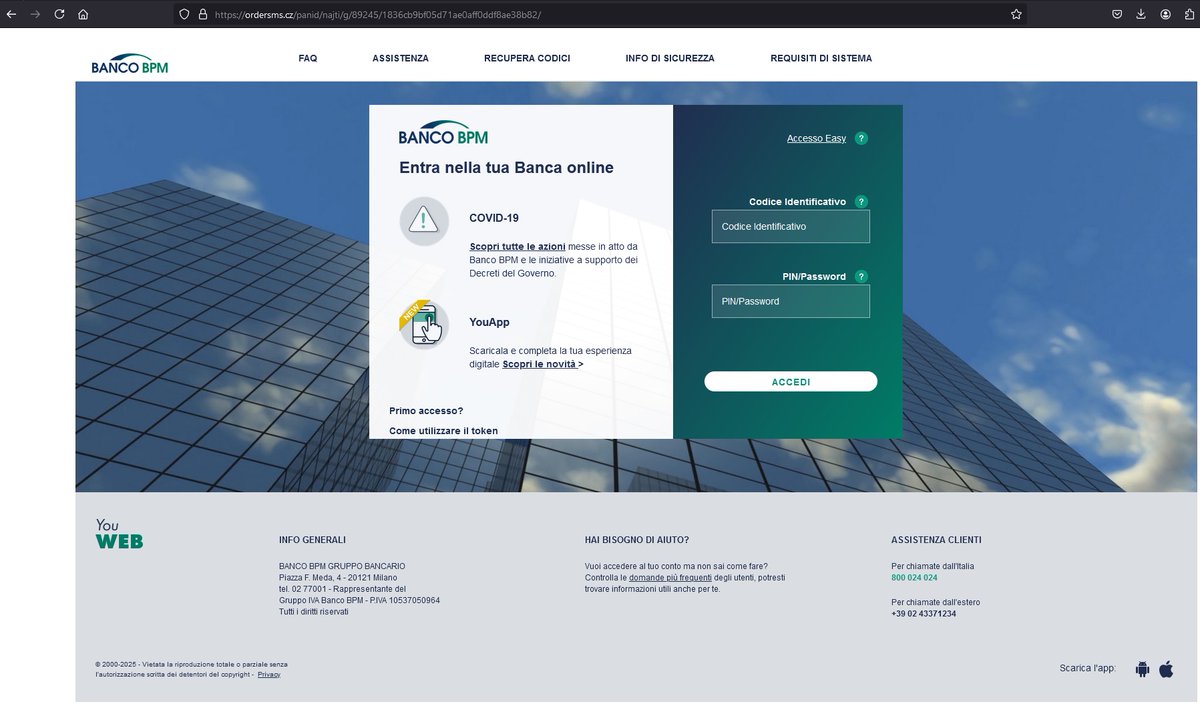The width and height of the screenshot is (1200, 706).
Task: Open the browser home page icon
Action: point(83,14)
